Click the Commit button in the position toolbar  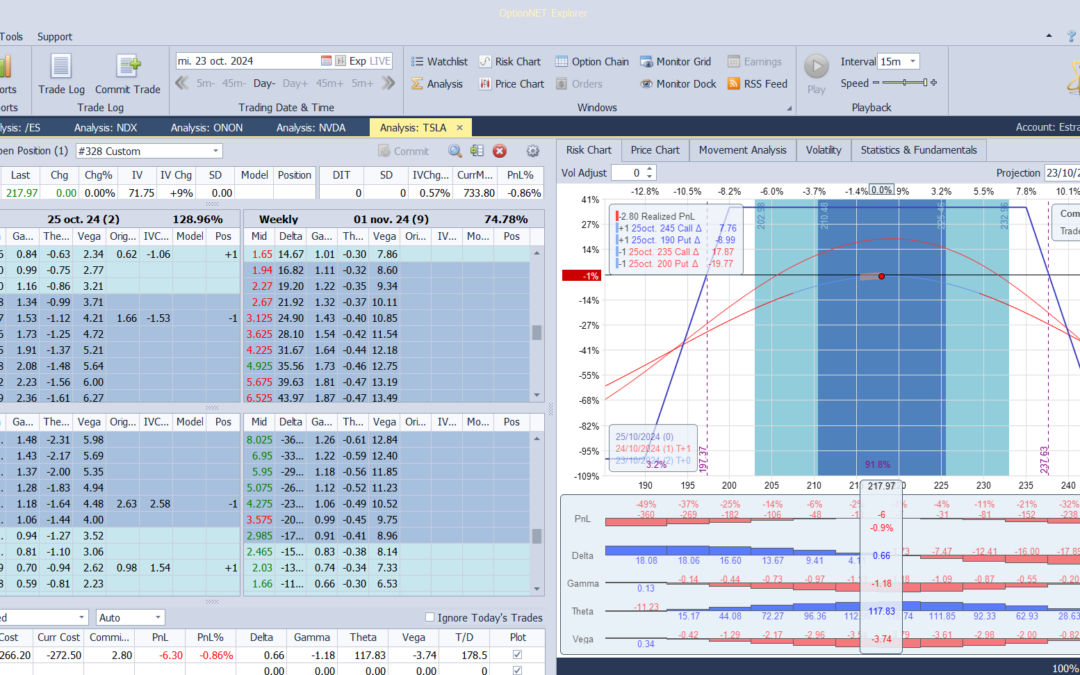pos(404,151)
